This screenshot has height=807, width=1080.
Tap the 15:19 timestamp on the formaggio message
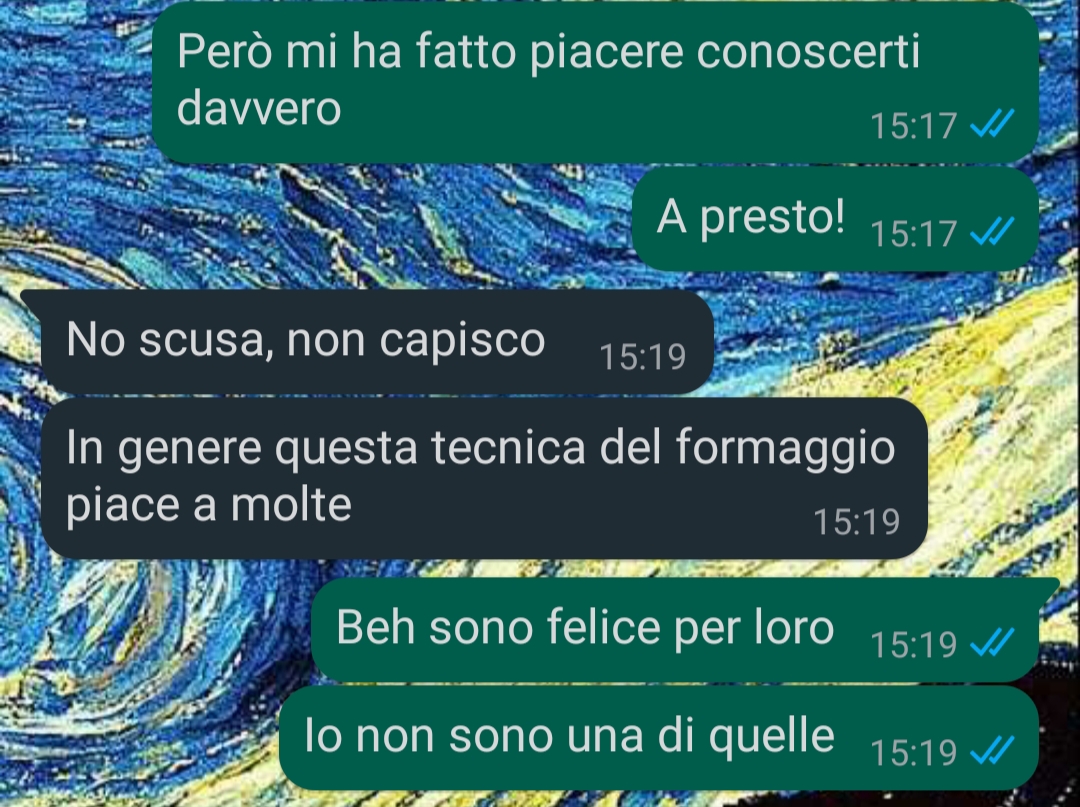tap(857, 521)
